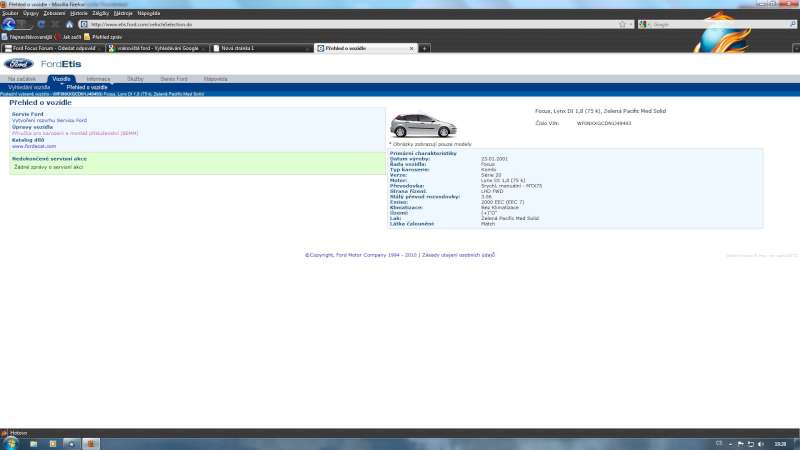The image size is (800, 450).
Task: Select the Informace navigation tab
Action: [98, 78]
